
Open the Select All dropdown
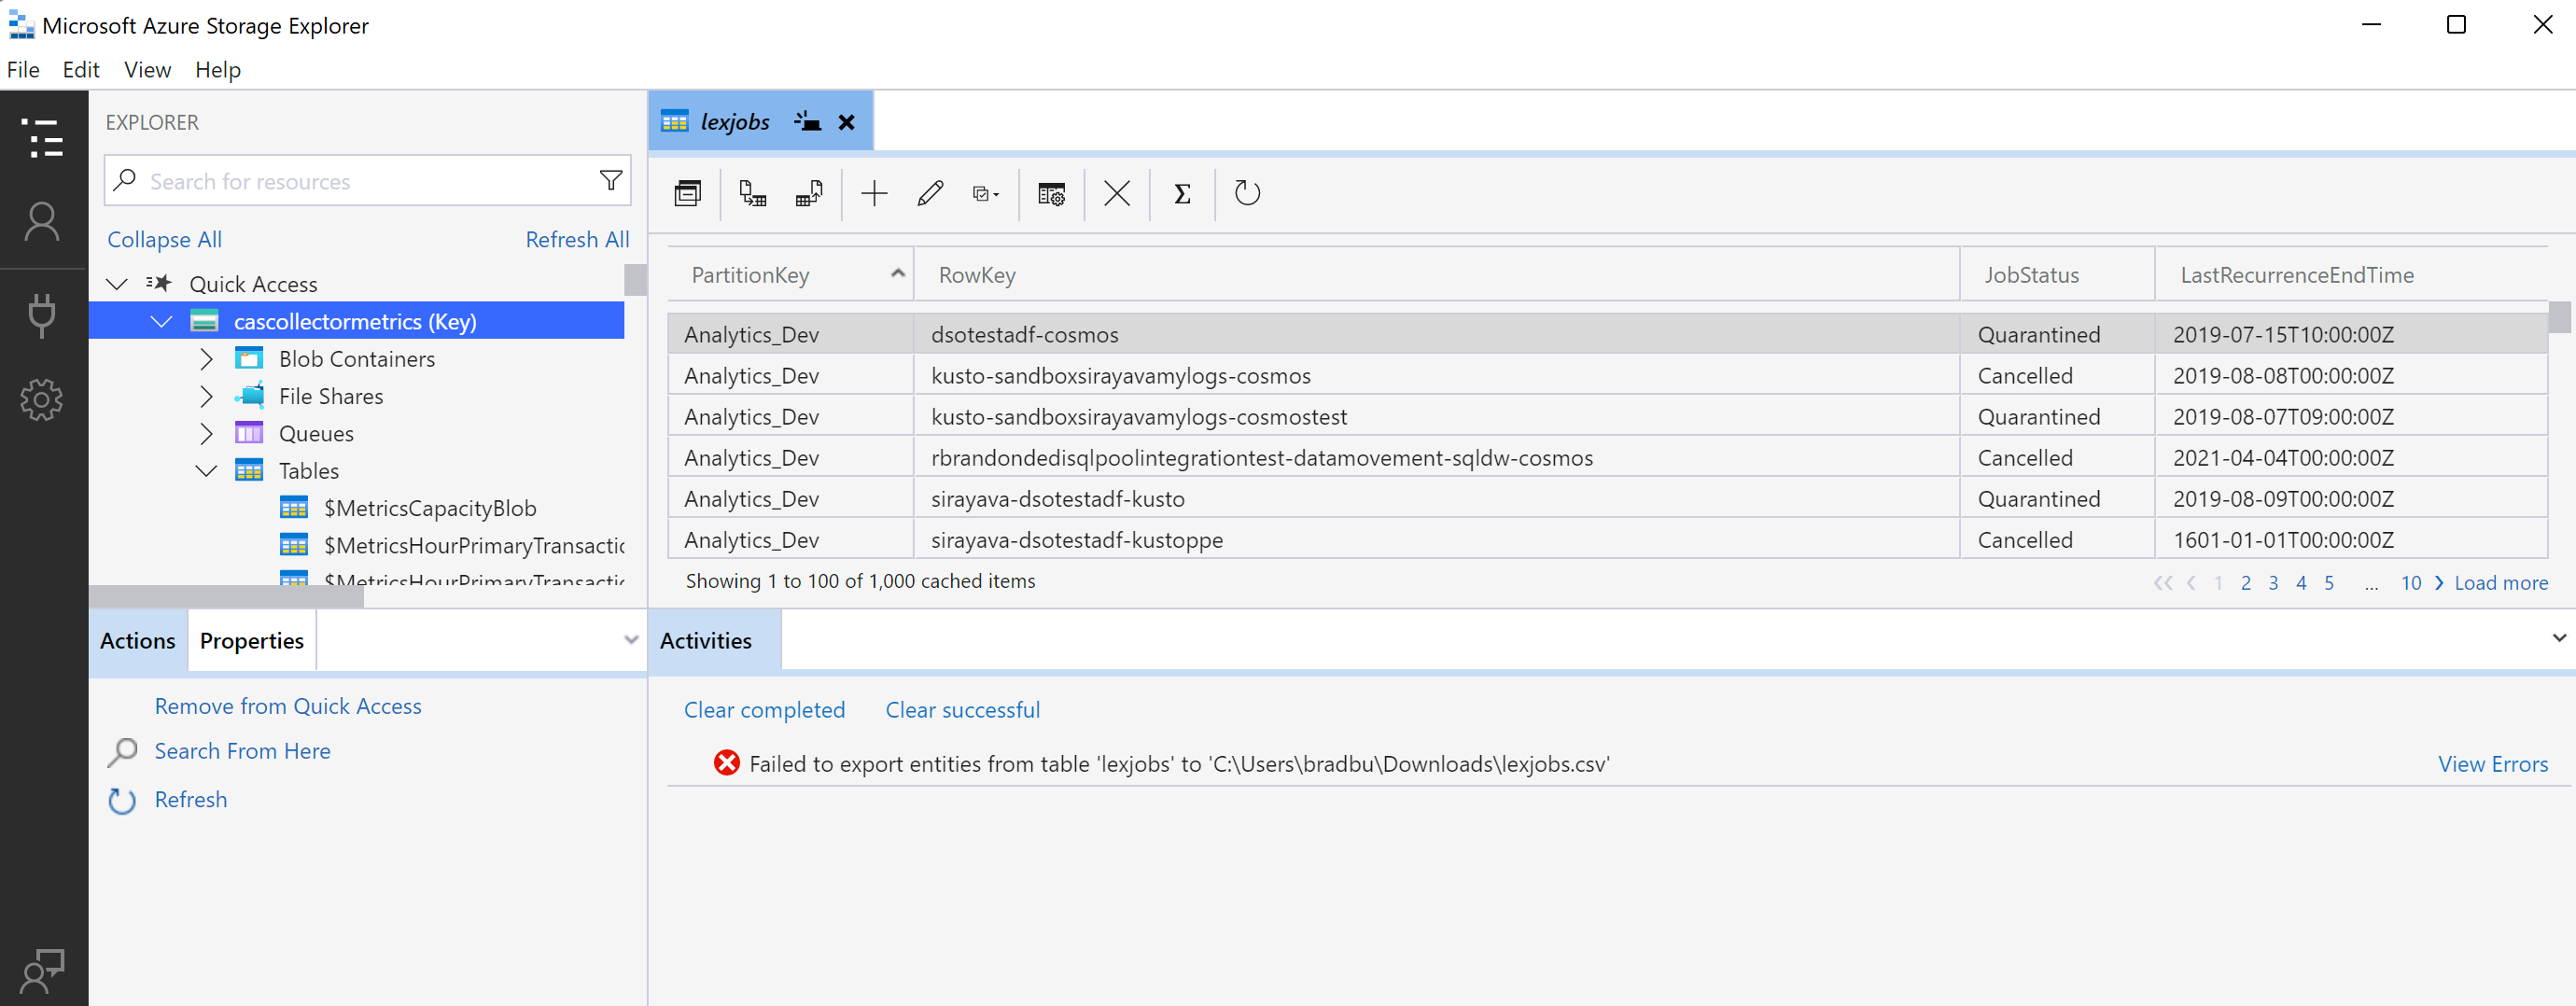[984, 193]
